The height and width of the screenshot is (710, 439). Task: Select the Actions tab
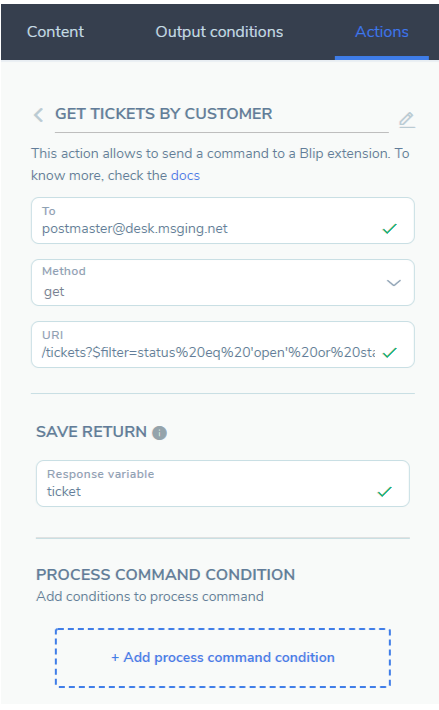382,32
